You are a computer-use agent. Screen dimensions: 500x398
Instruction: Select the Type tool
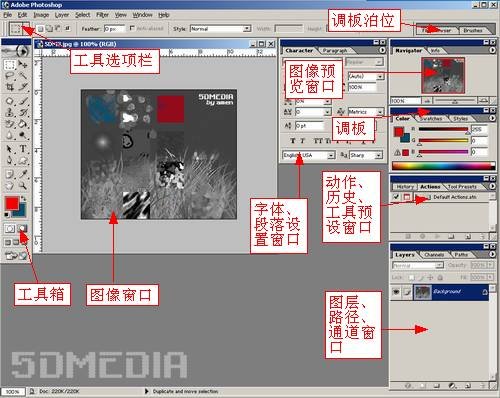coord(23,149)
